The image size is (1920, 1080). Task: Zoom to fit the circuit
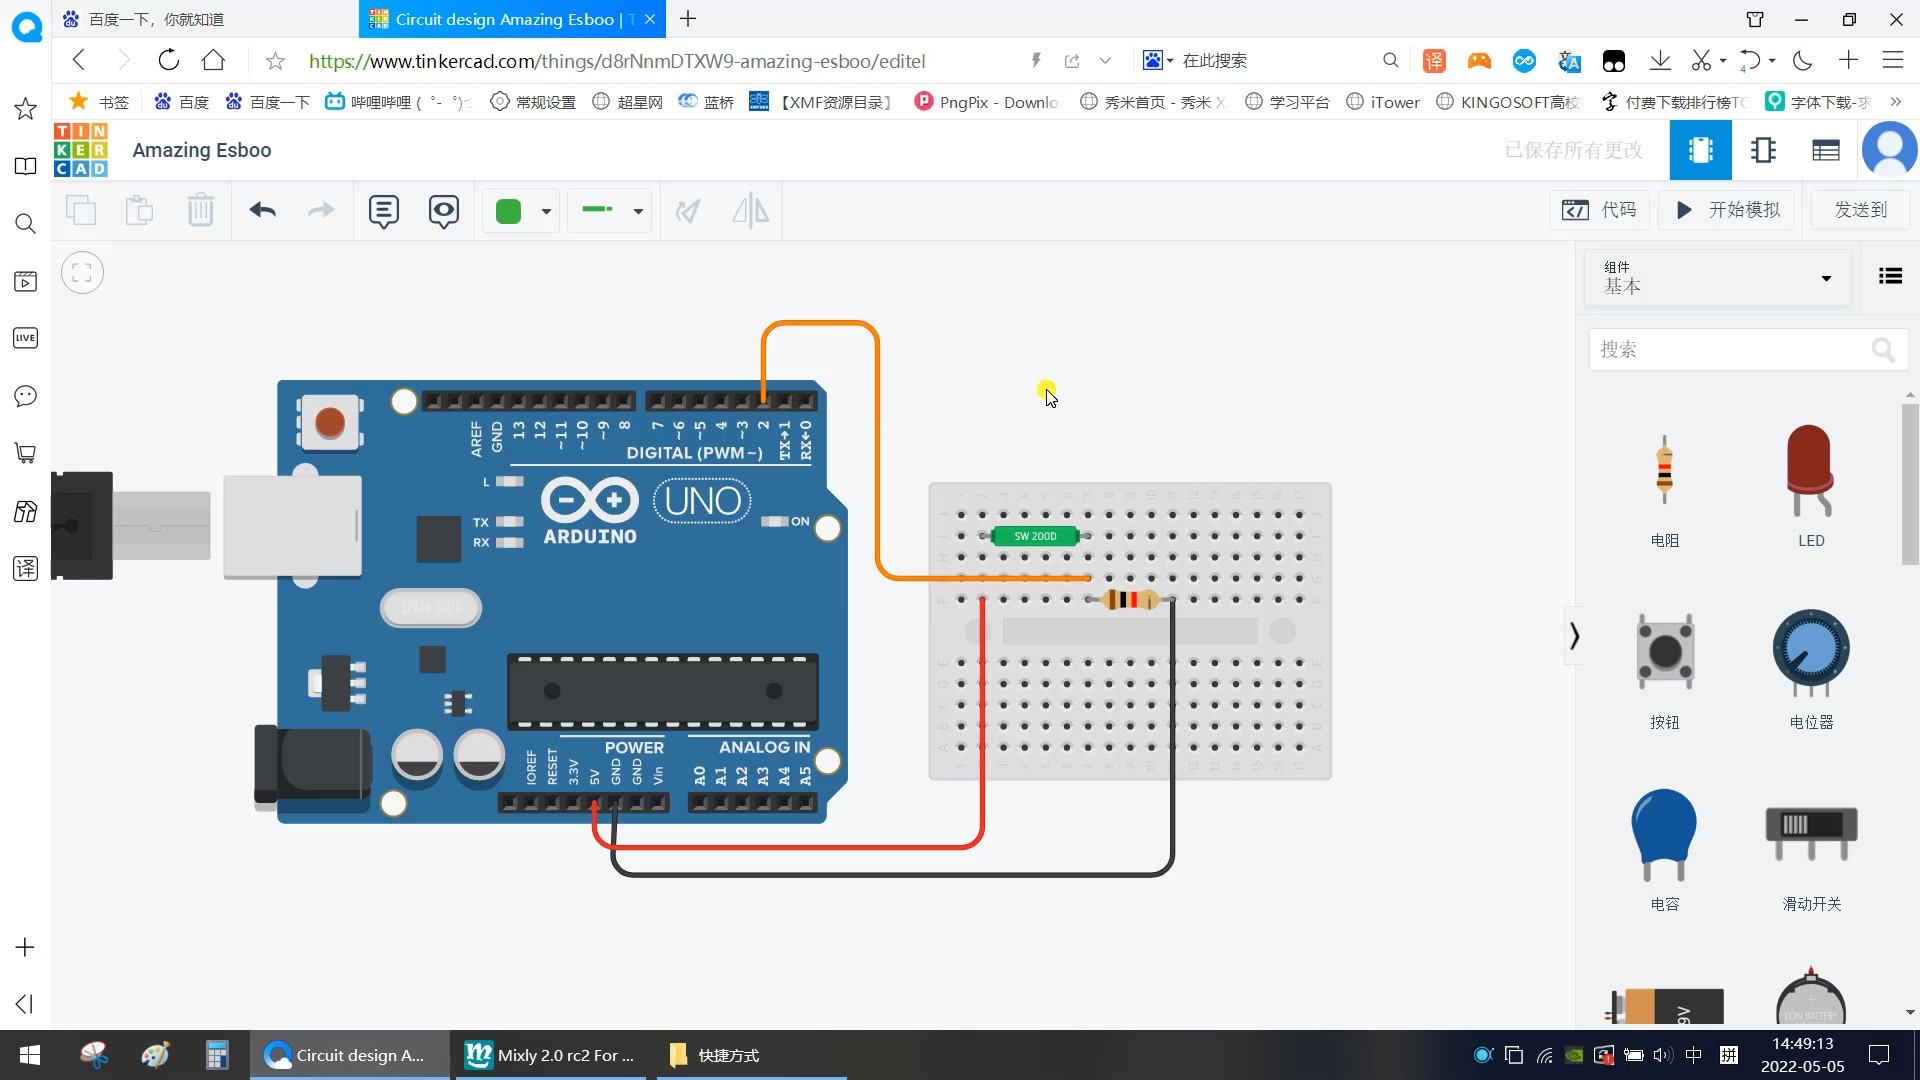click(82, 273)
